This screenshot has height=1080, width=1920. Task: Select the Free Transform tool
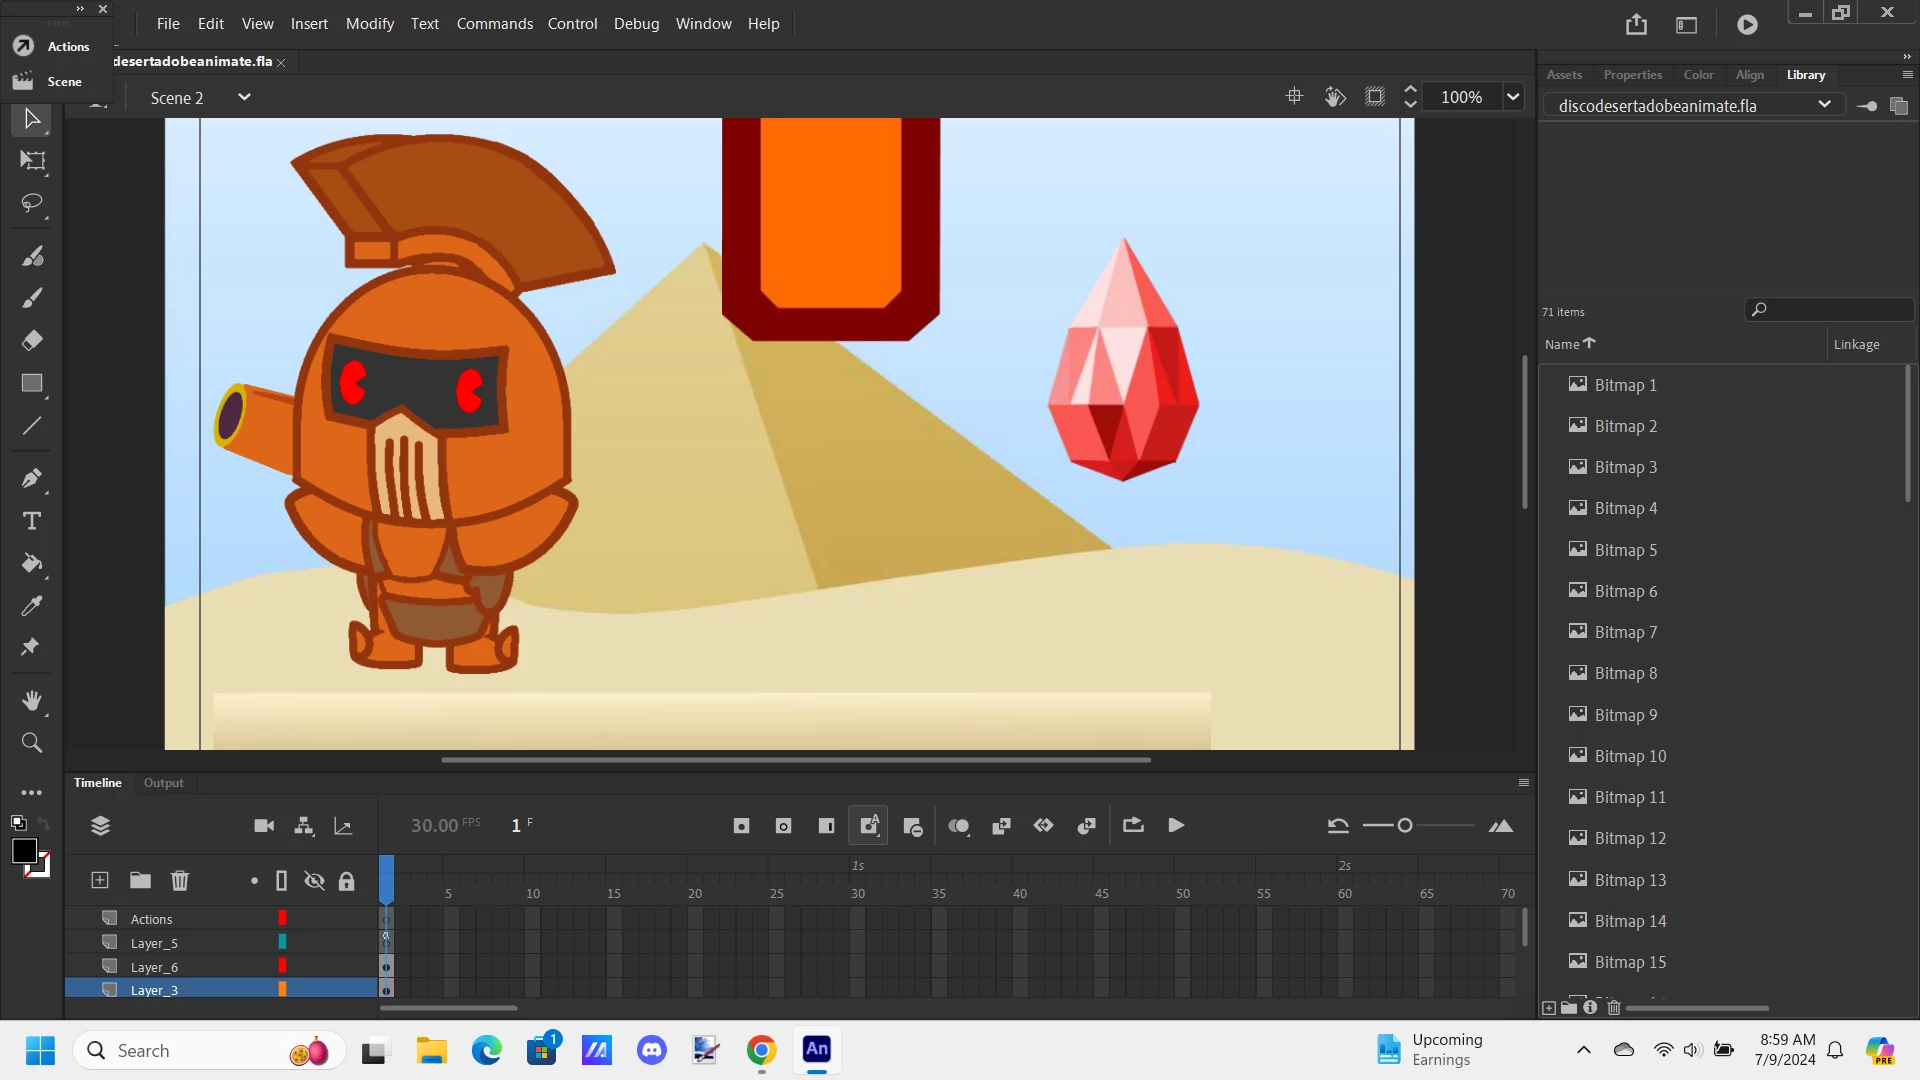point(32,161)
